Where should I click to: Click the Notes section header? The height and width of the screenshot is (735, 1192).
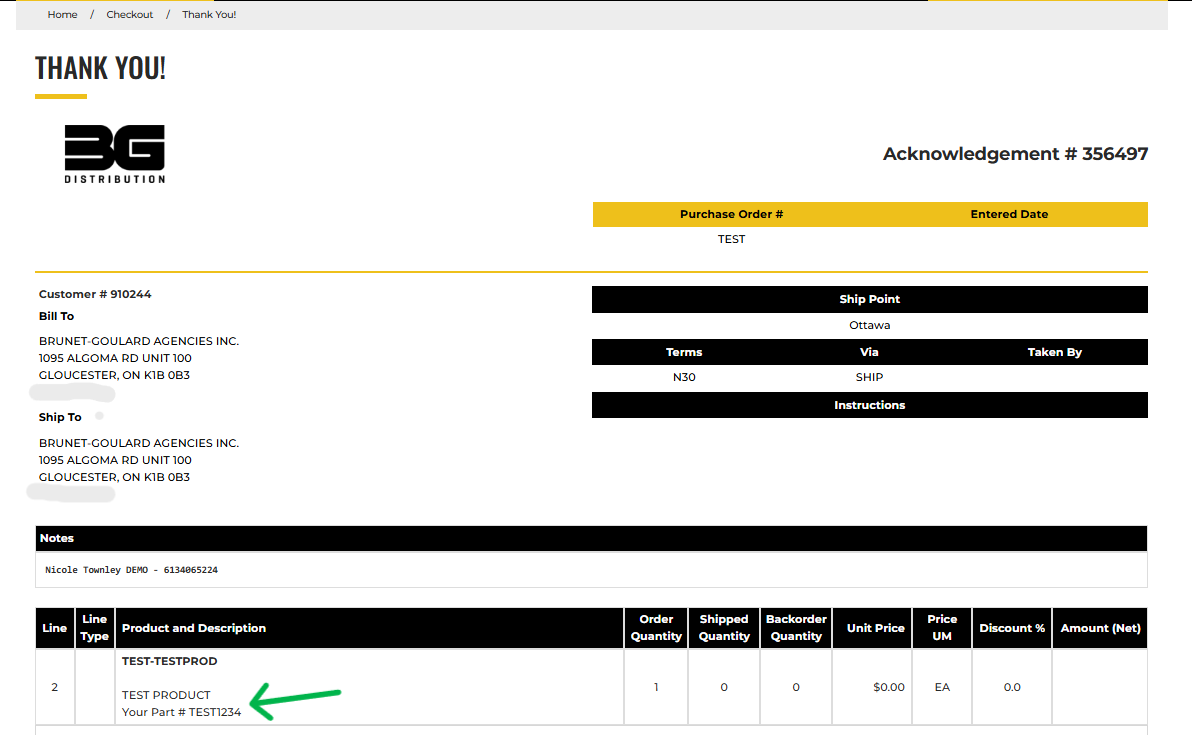591,538
